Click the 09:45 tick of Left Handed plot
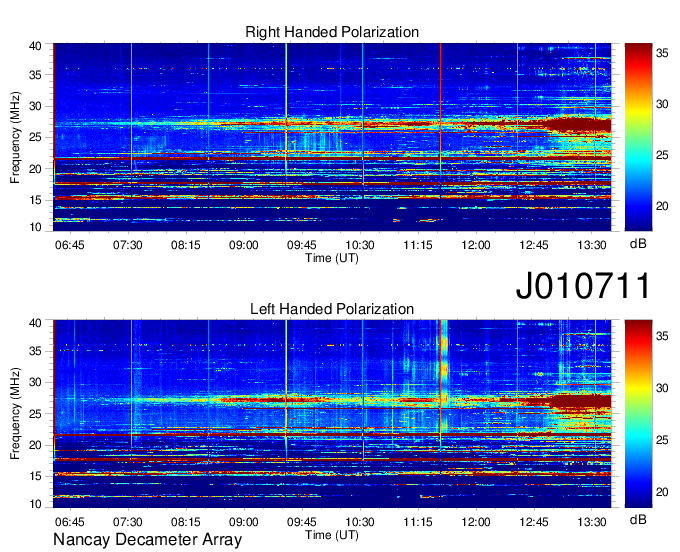Screen dimensions: 680x552 pyautogui.click(x=302, y=522)
